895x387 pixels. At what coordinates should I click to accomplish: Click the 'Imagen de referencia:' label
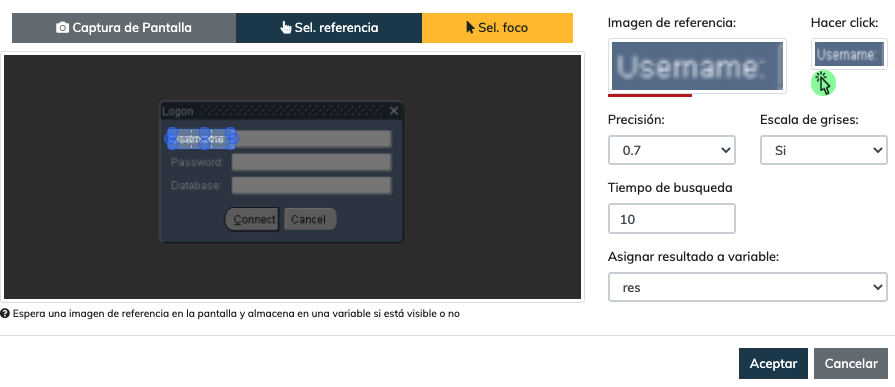click(672, 23)
